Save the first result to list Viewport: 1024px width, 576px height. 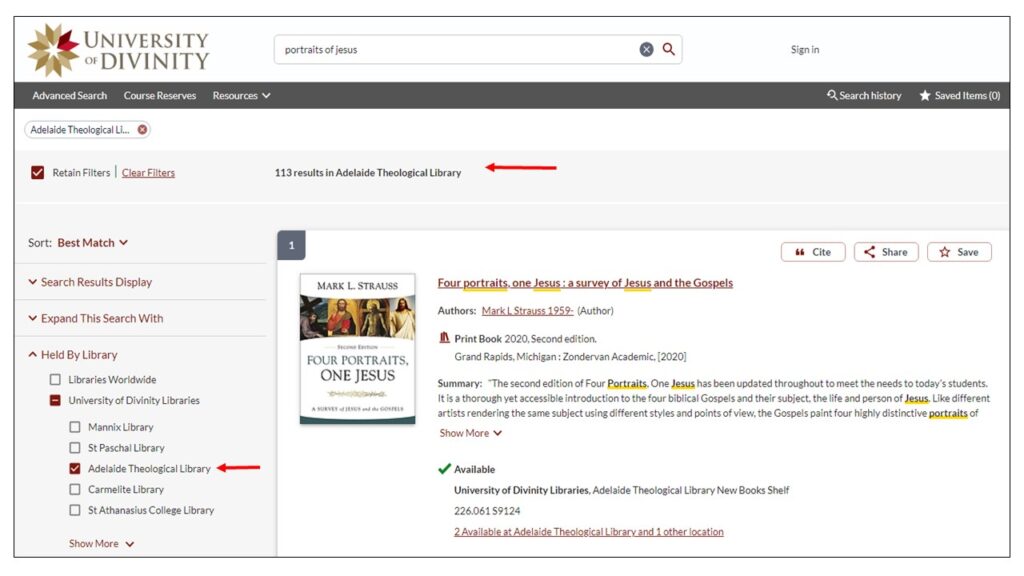click(x=958, y=252)
